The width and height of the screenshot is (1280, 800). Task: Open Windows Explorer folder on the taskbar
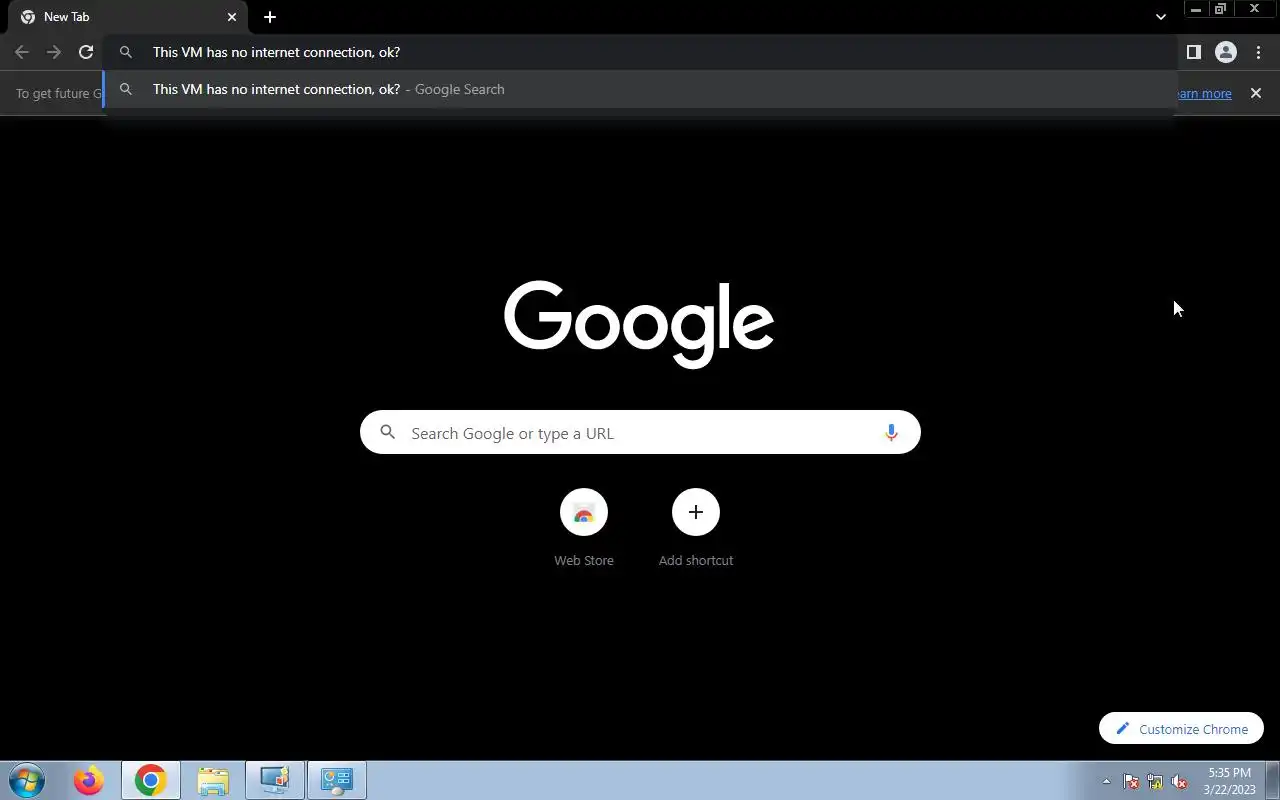(213, 780)
